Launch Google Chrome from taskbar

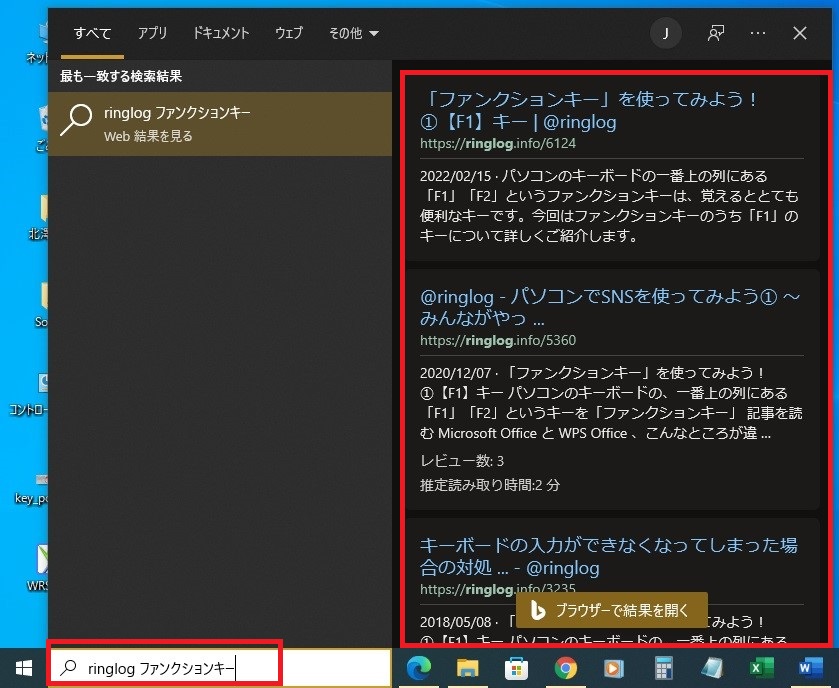[x=566, y=668]
